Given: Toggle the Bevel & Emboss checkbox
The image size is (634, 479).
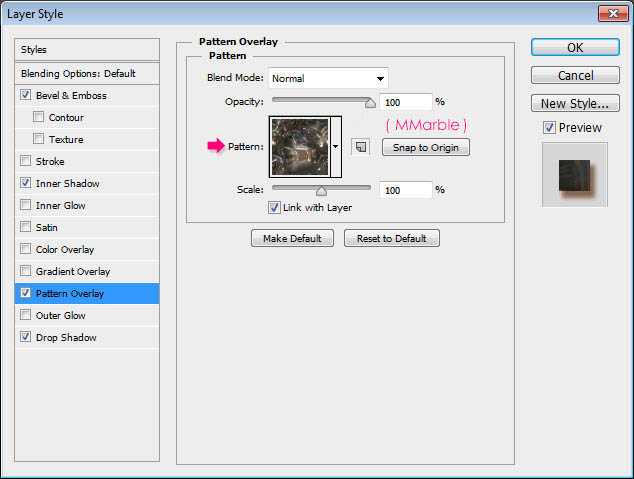Looking at the screenshot, I should point(25,96).
